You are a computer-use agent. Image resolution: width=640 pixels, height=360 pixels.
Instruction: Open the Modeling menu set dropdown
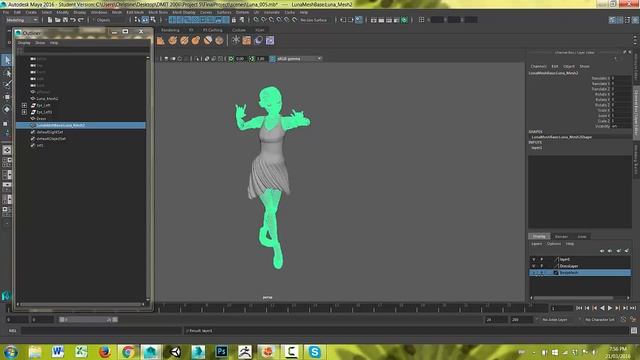(22, 20)
